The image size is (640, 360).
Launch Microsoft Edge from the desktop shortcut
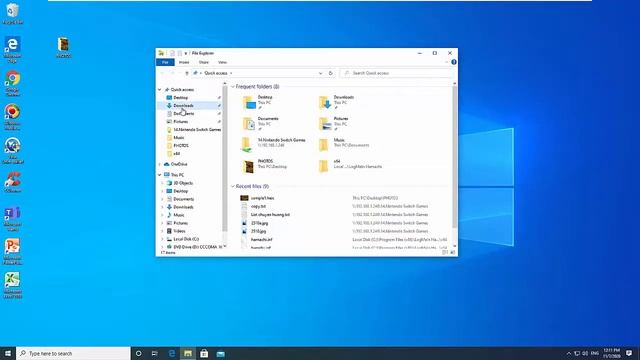pos(13,49)
